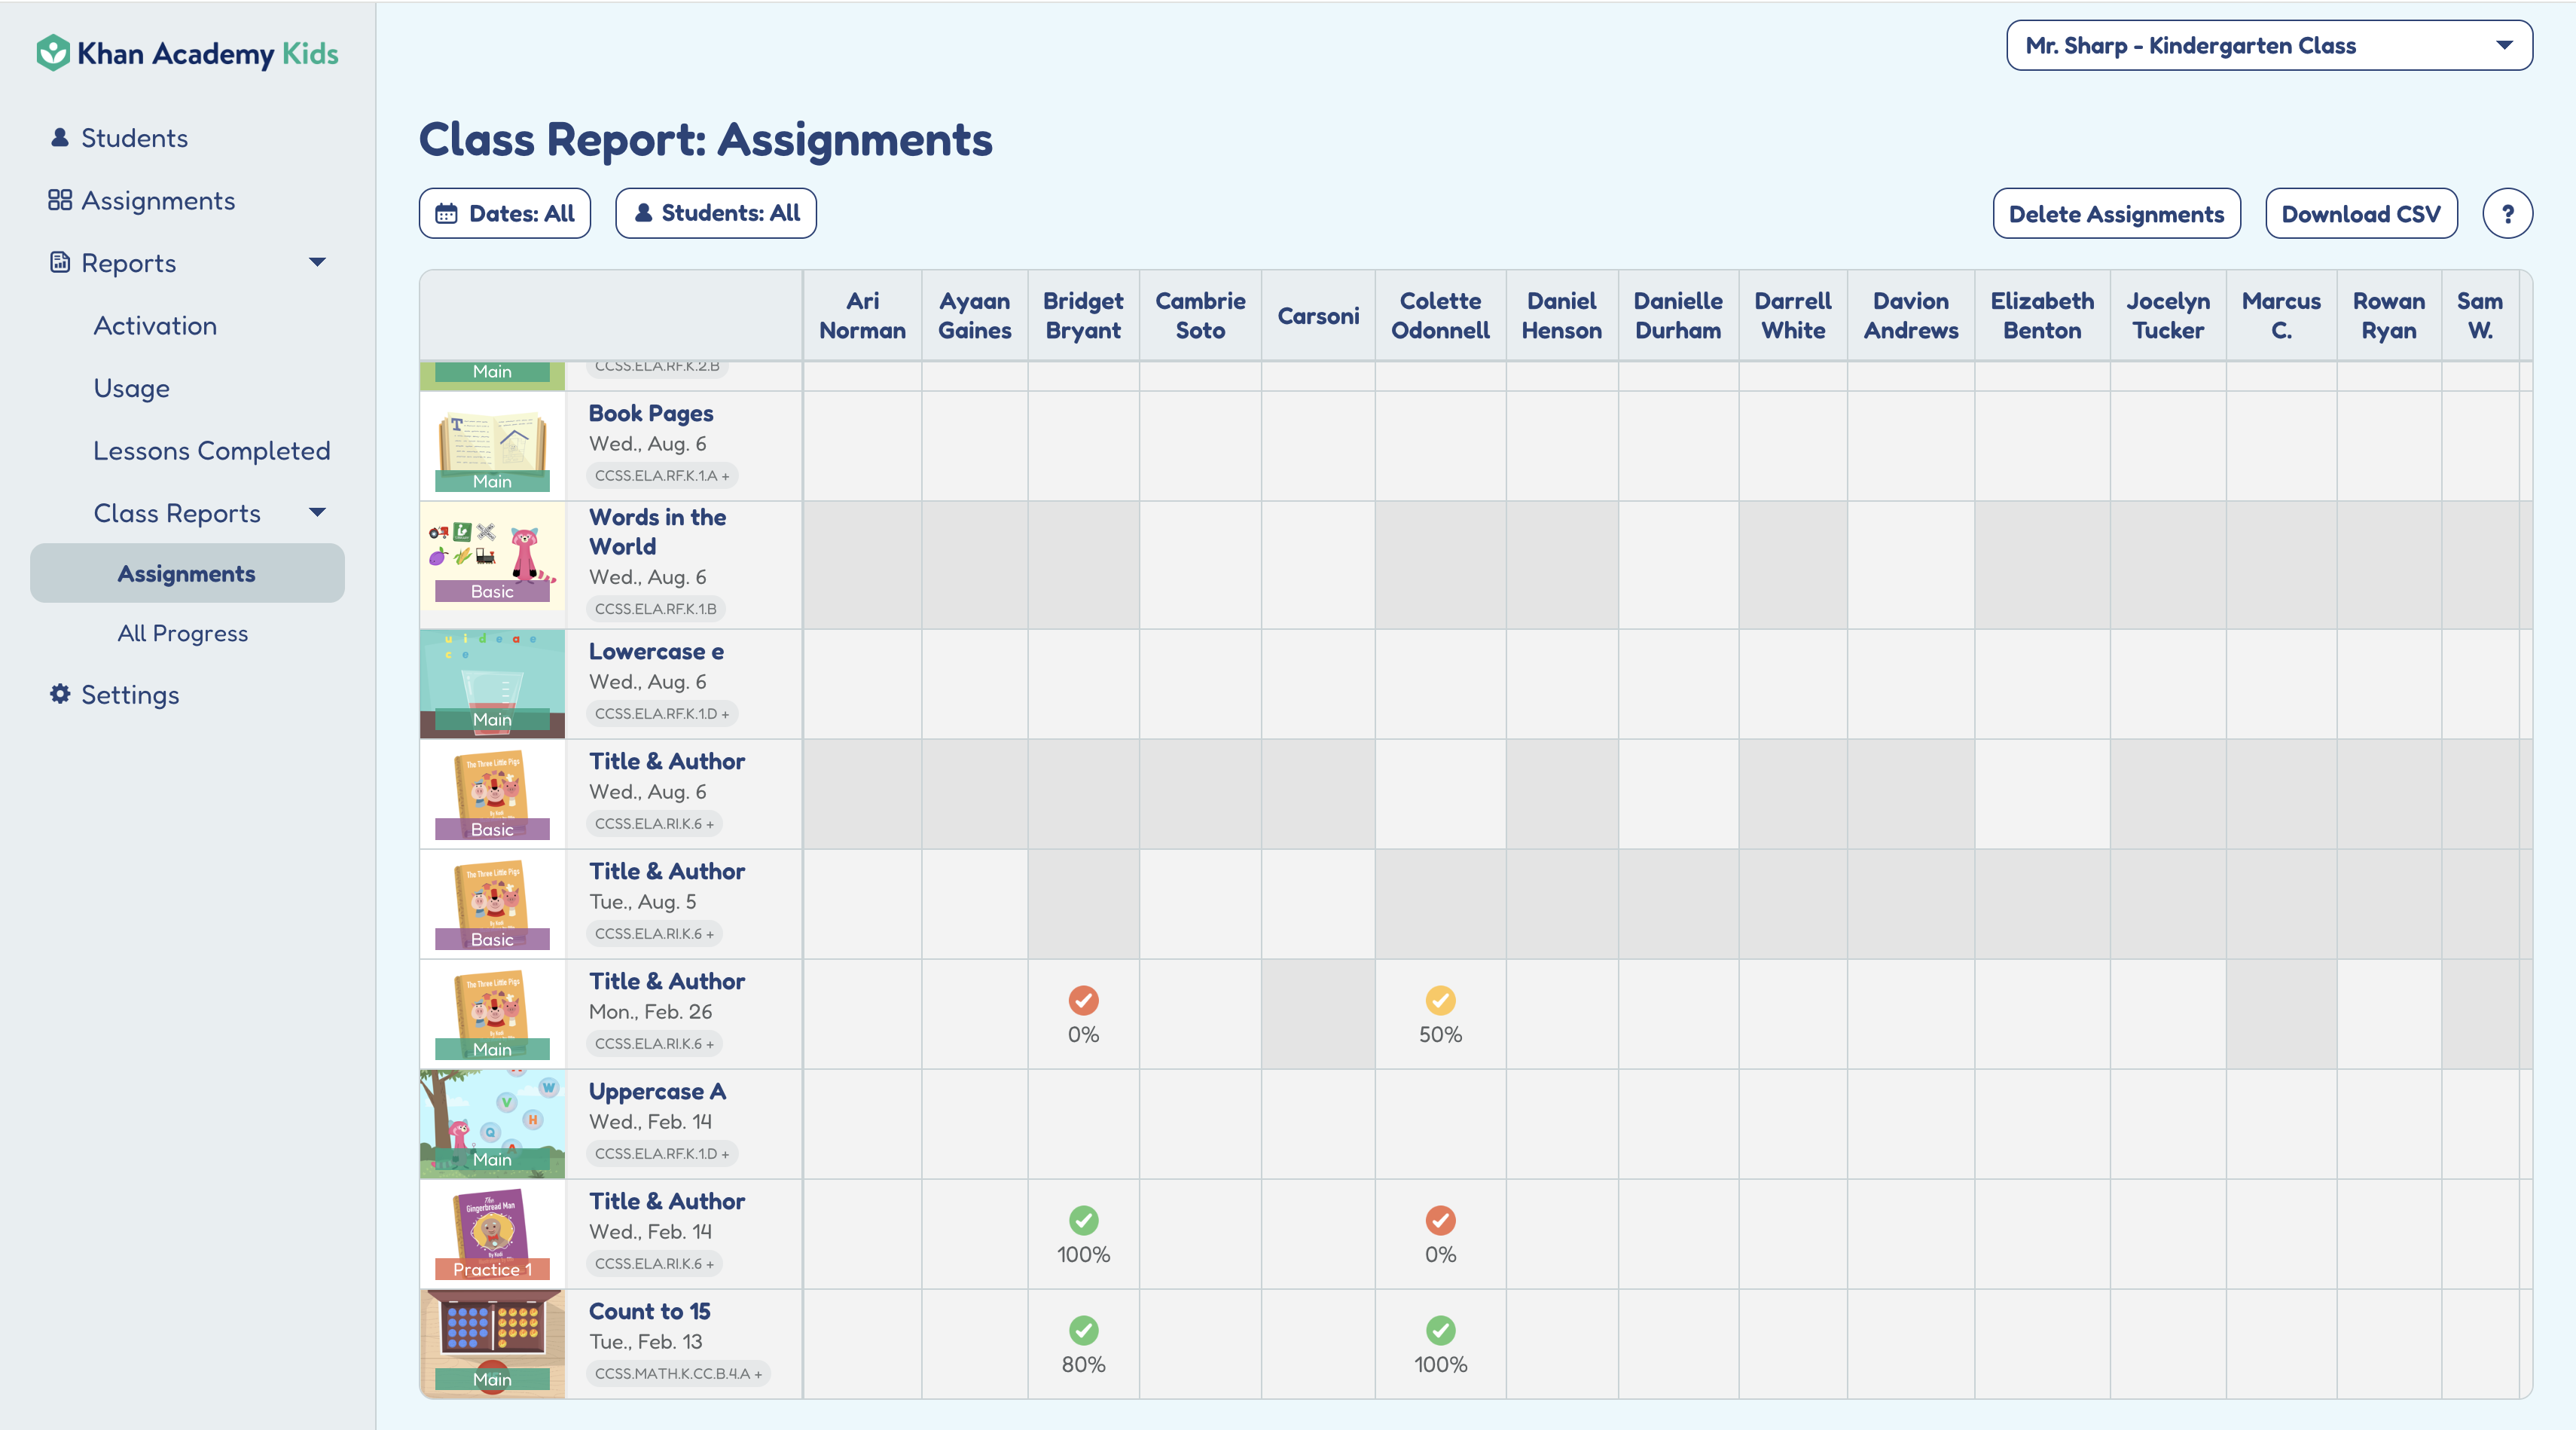Image resolution: width=2576 pixels, height=1430 pixels.
Task: Click the Download CSV button
Action: pos(2360,214)
